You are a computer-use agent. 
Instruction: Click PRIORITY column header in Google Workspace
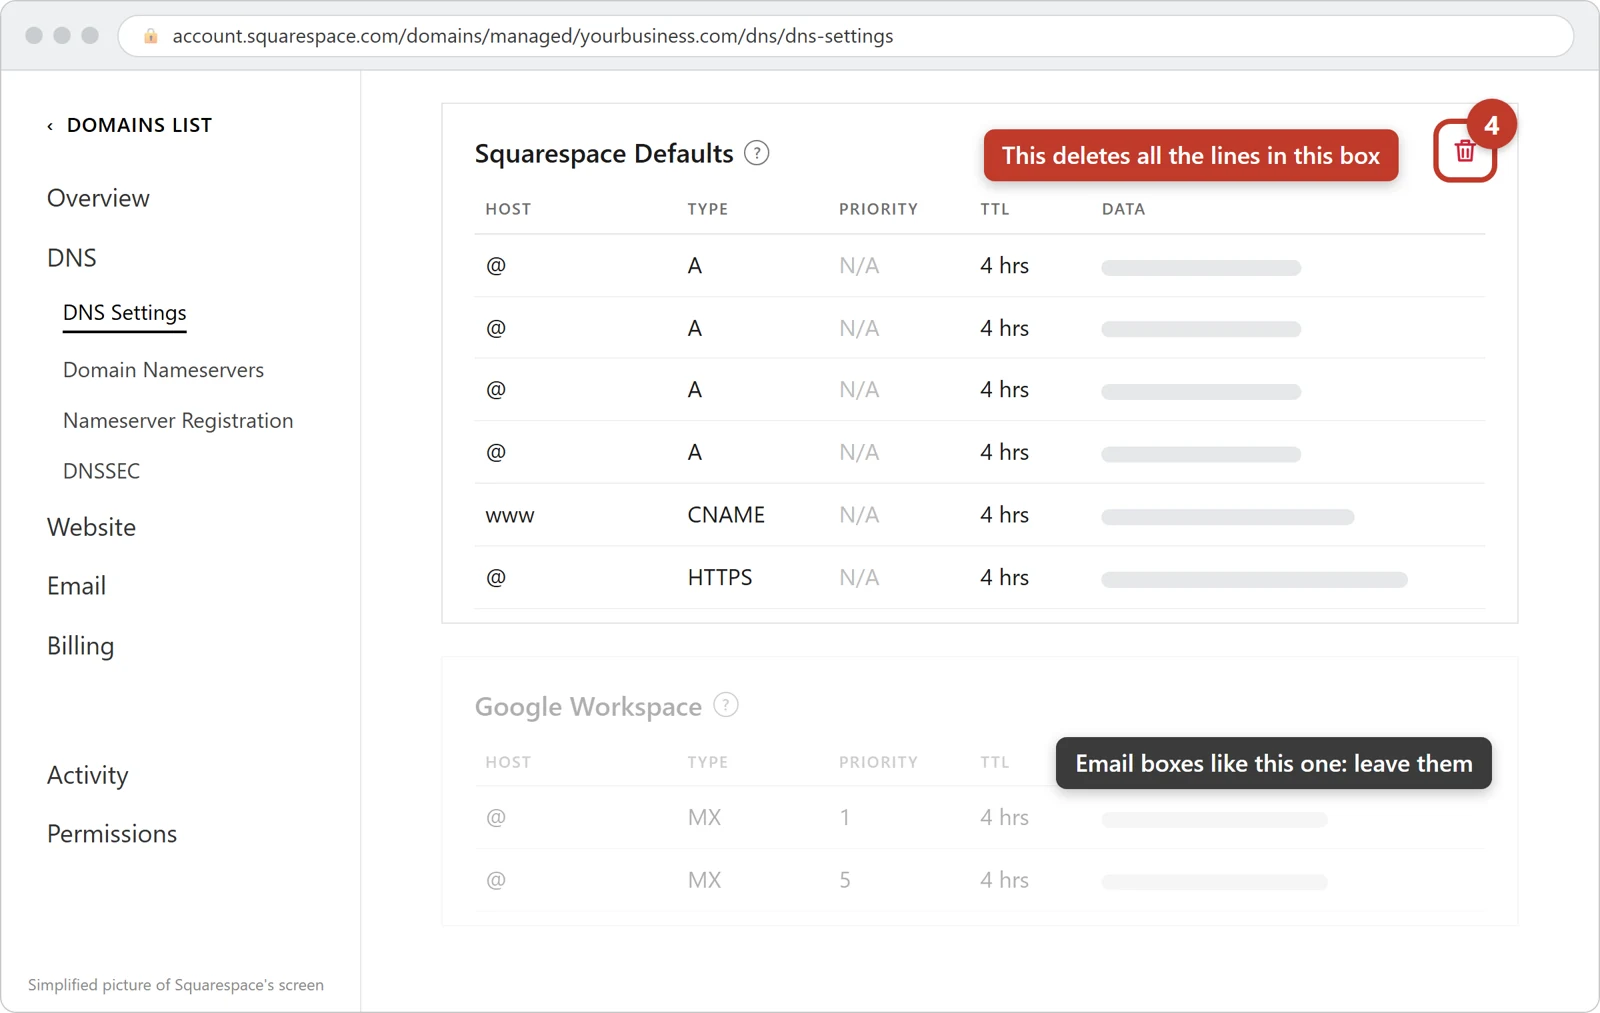tap(878, 762)
